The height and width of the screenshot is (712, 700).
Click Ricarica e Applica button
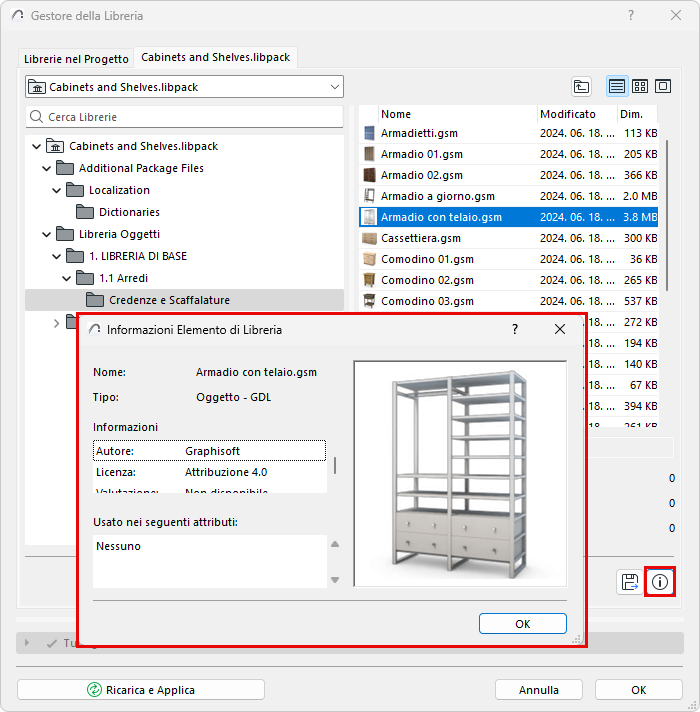141,690
